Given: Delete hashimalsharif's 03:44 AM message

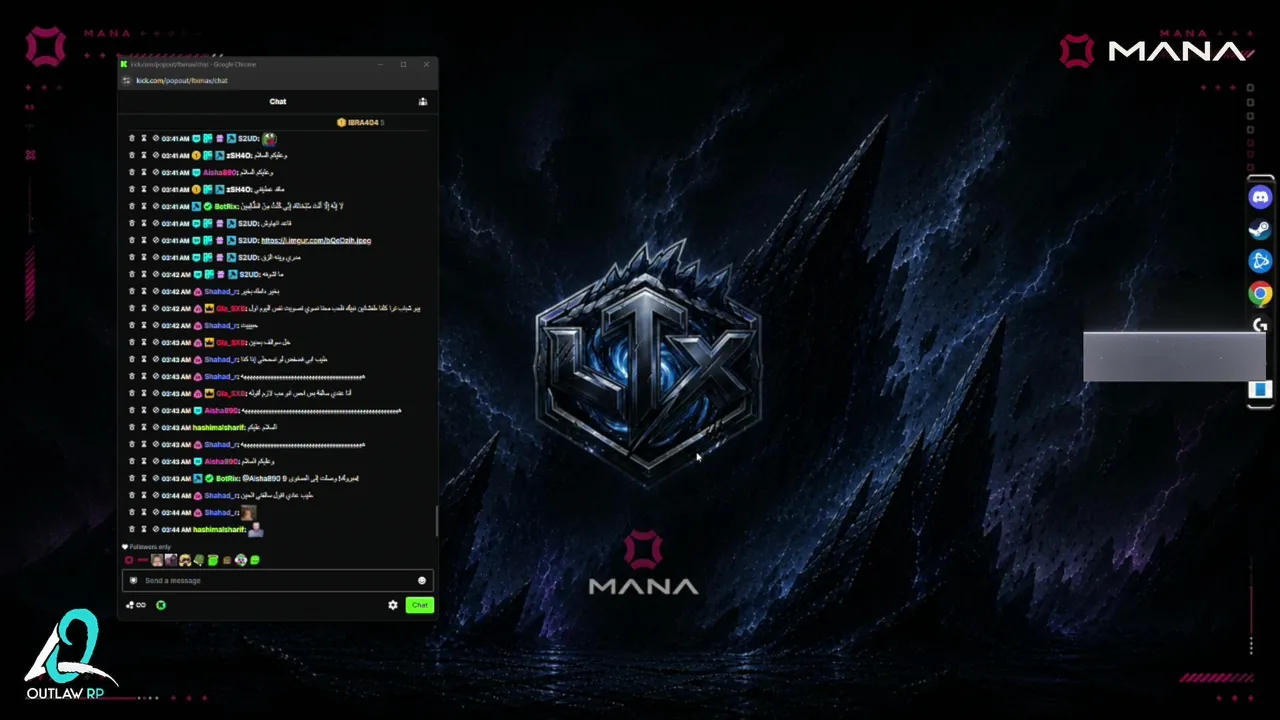Looking at the screenshot, I should (131, 529).
